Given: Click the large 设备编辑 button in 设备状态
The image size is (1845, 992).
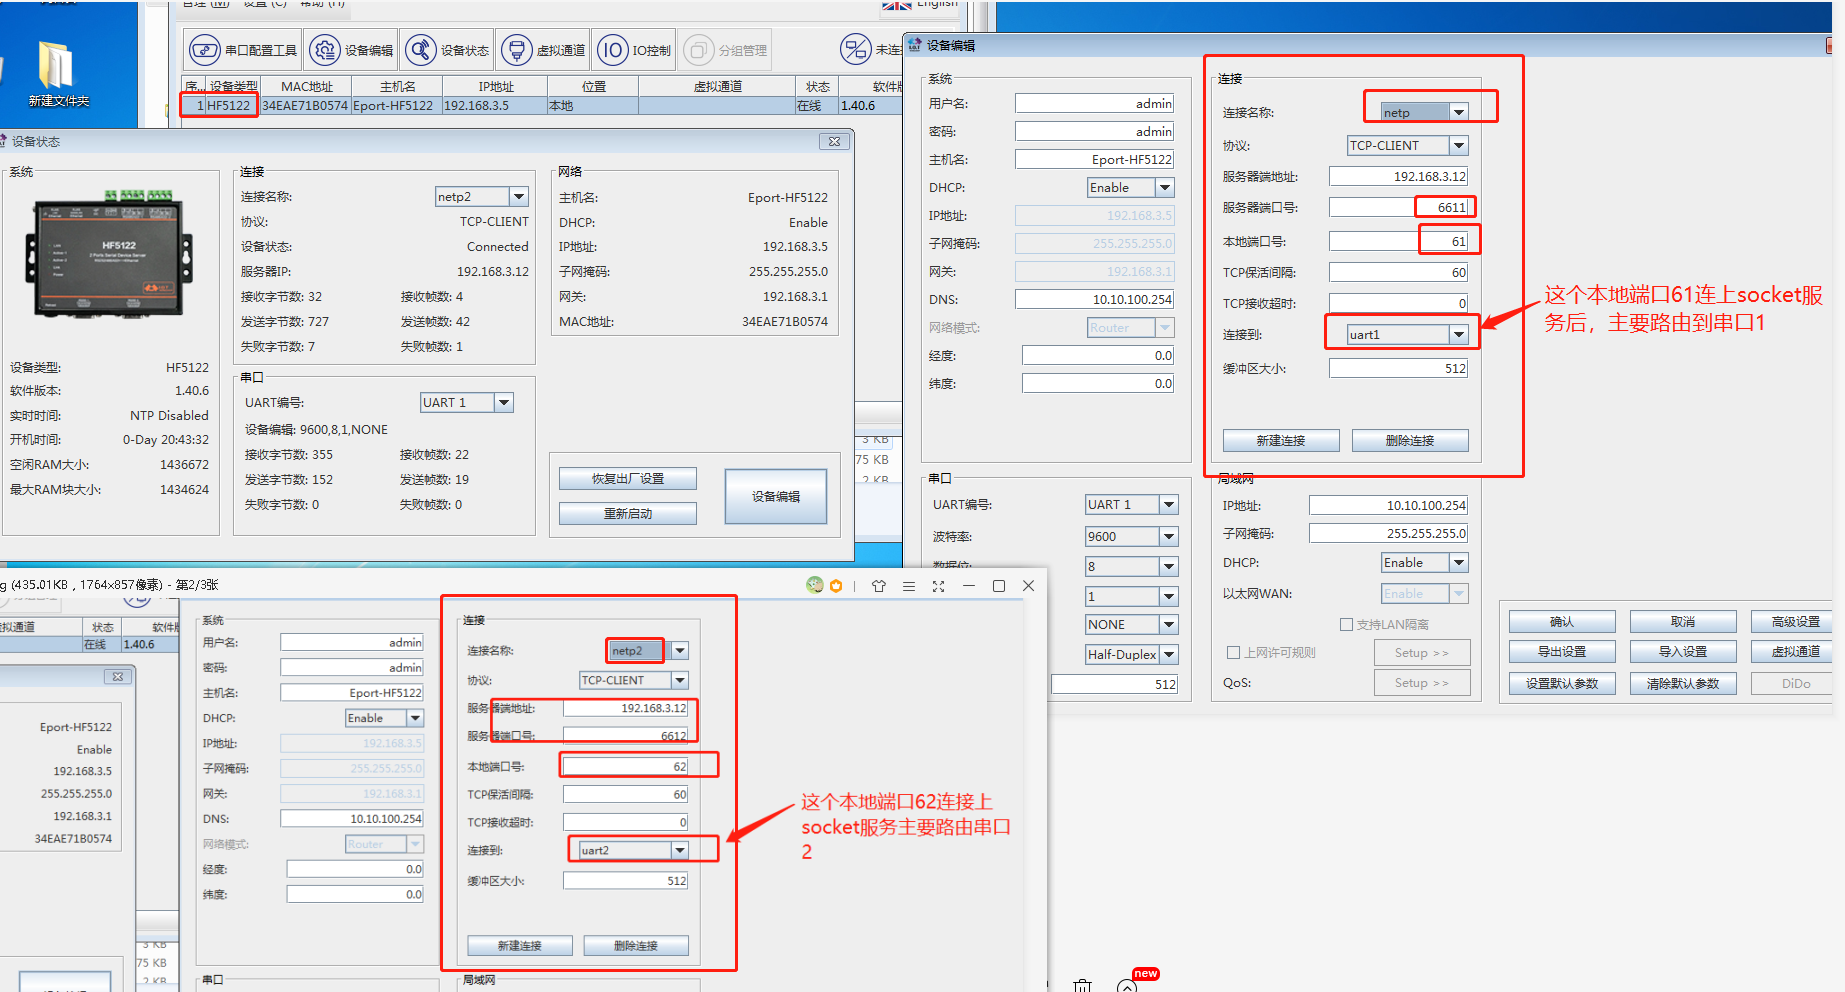Looking at the screenshot, I should click(x=776, y=497).
